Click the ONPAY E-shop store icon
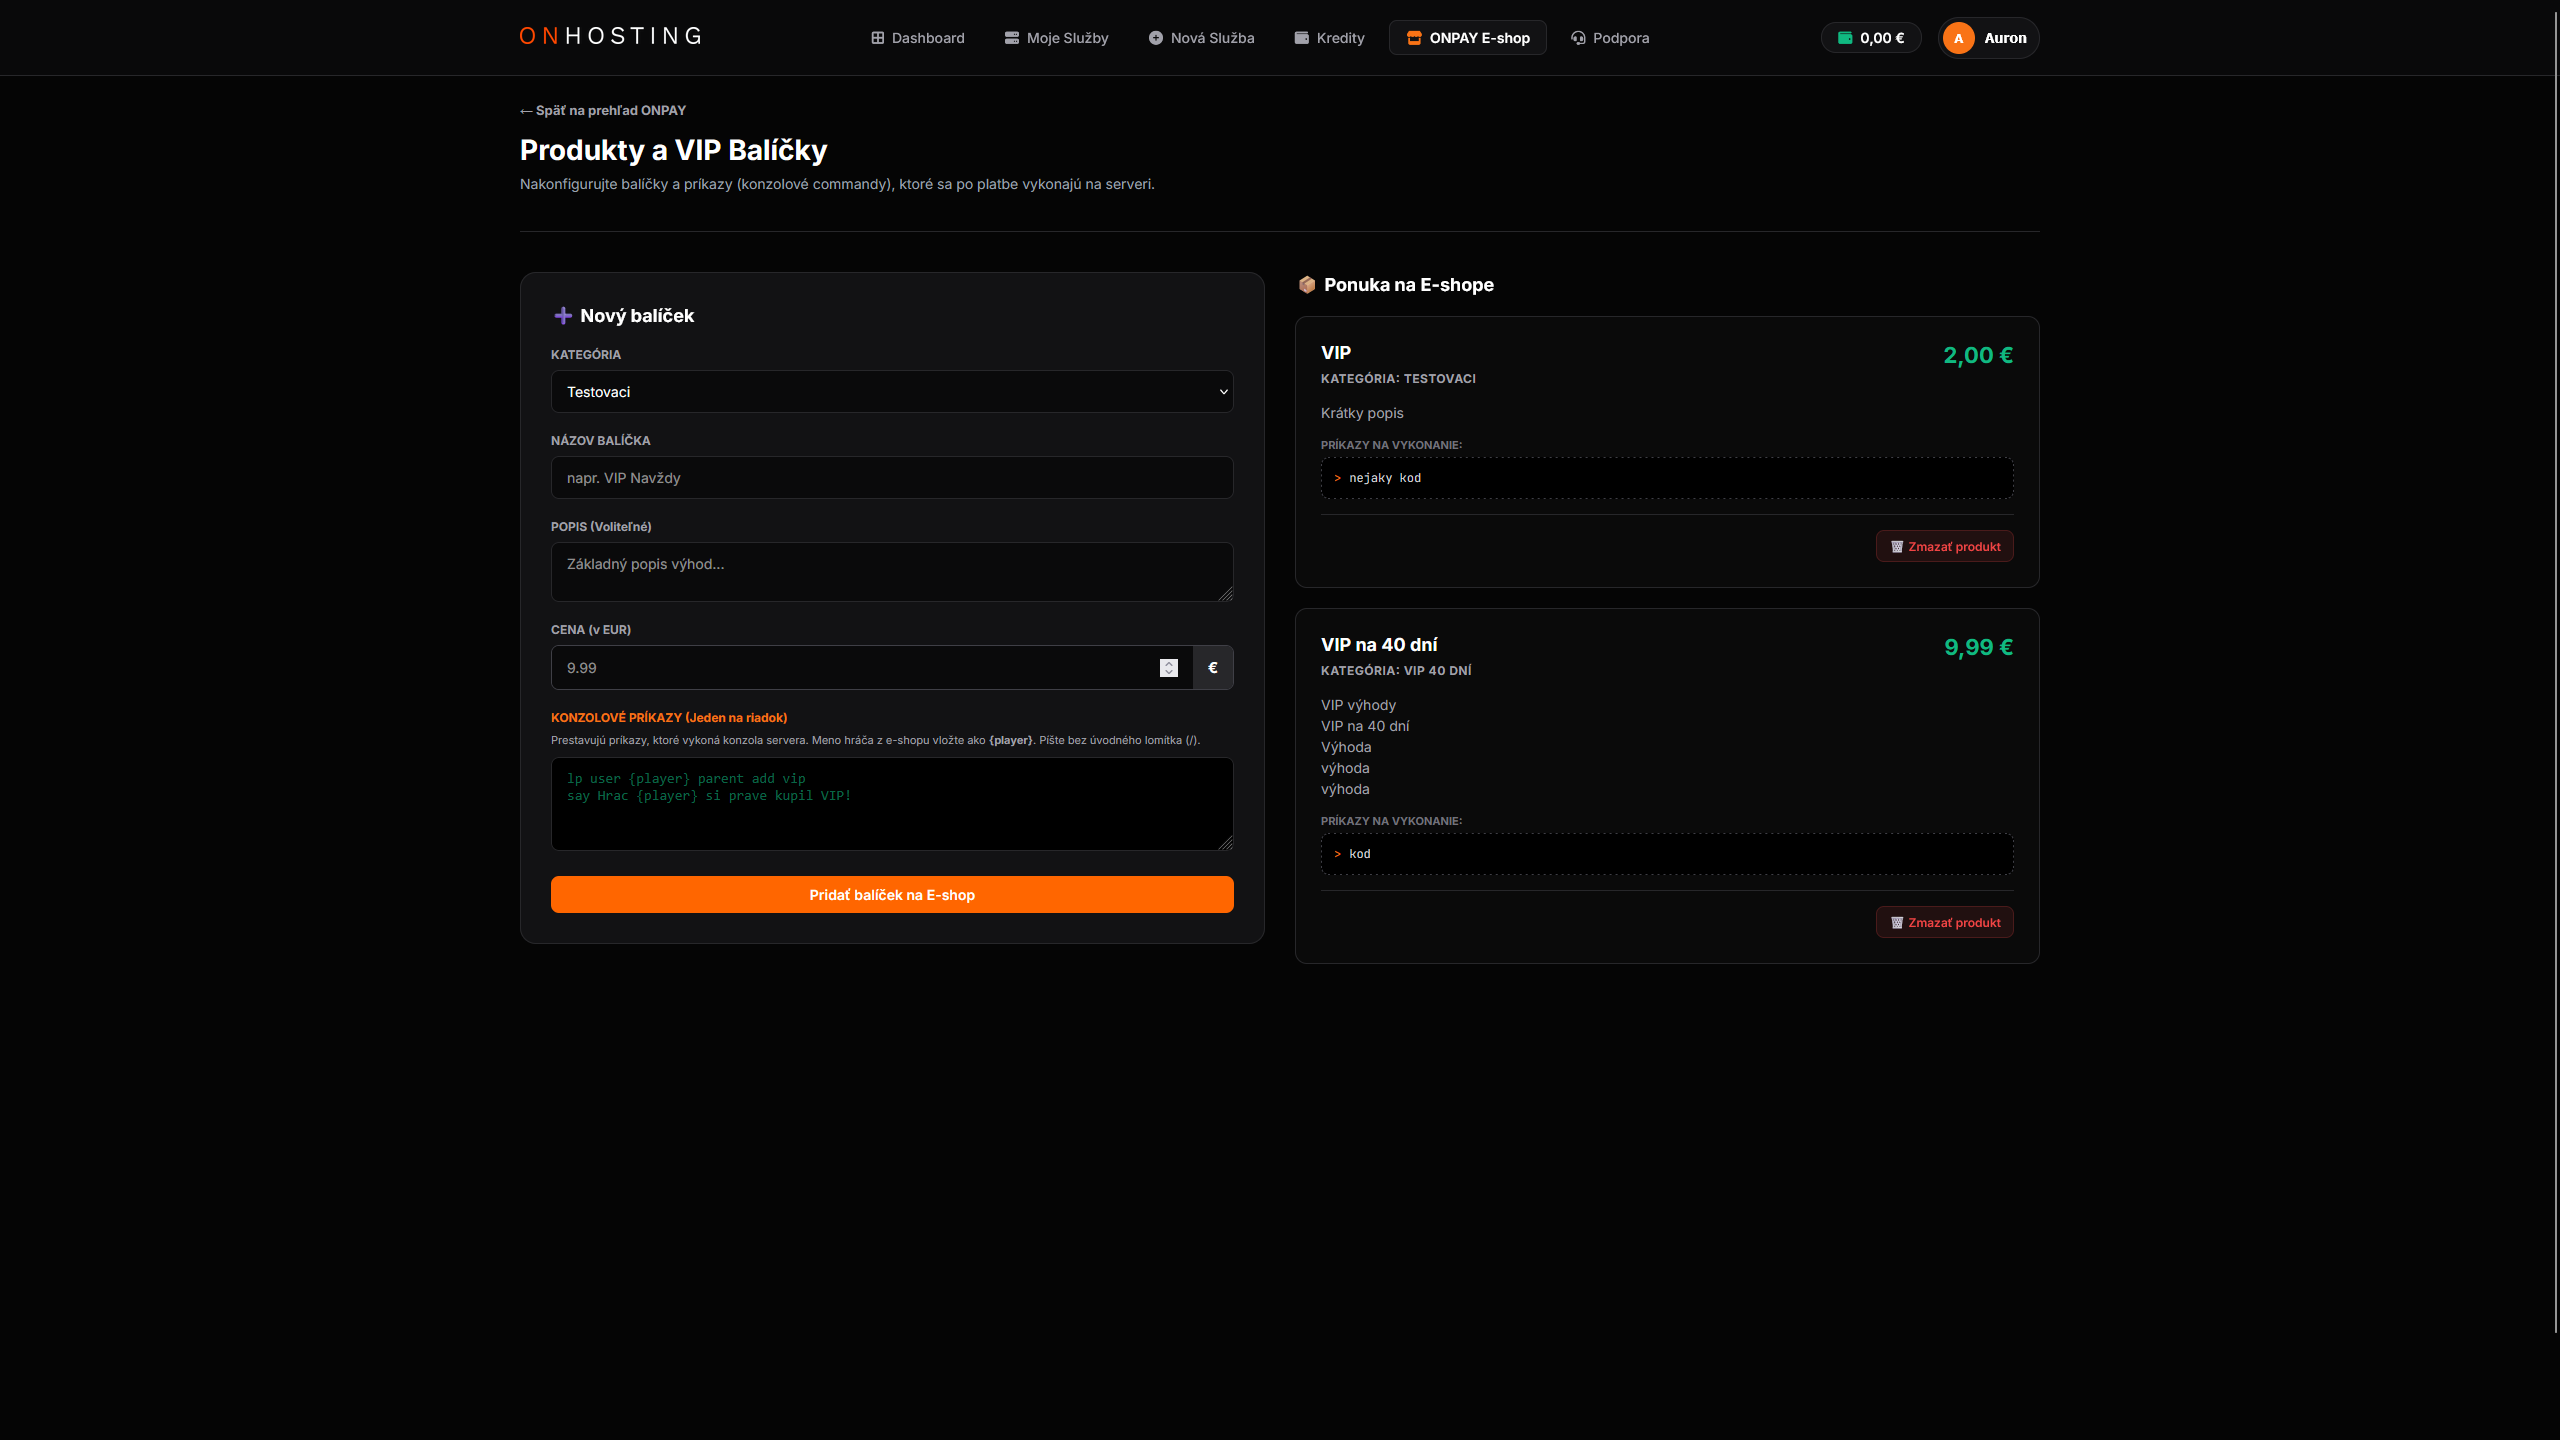Image resolution: width=2560 pixels, height=1440 pixels. click(x=1414, y=38)
